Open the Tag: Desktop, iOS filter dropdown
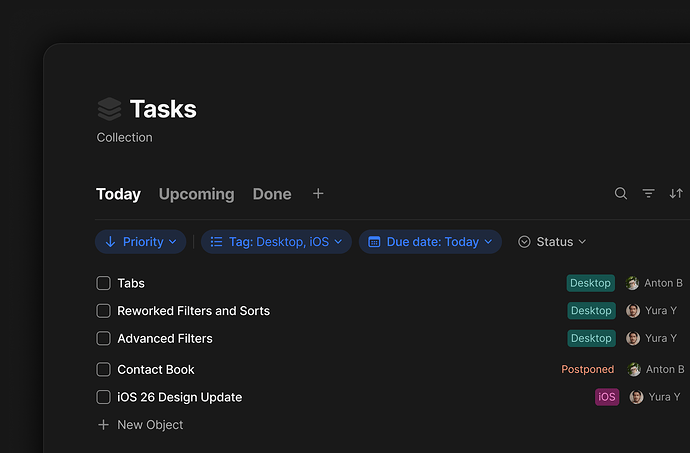 (276, 242)
